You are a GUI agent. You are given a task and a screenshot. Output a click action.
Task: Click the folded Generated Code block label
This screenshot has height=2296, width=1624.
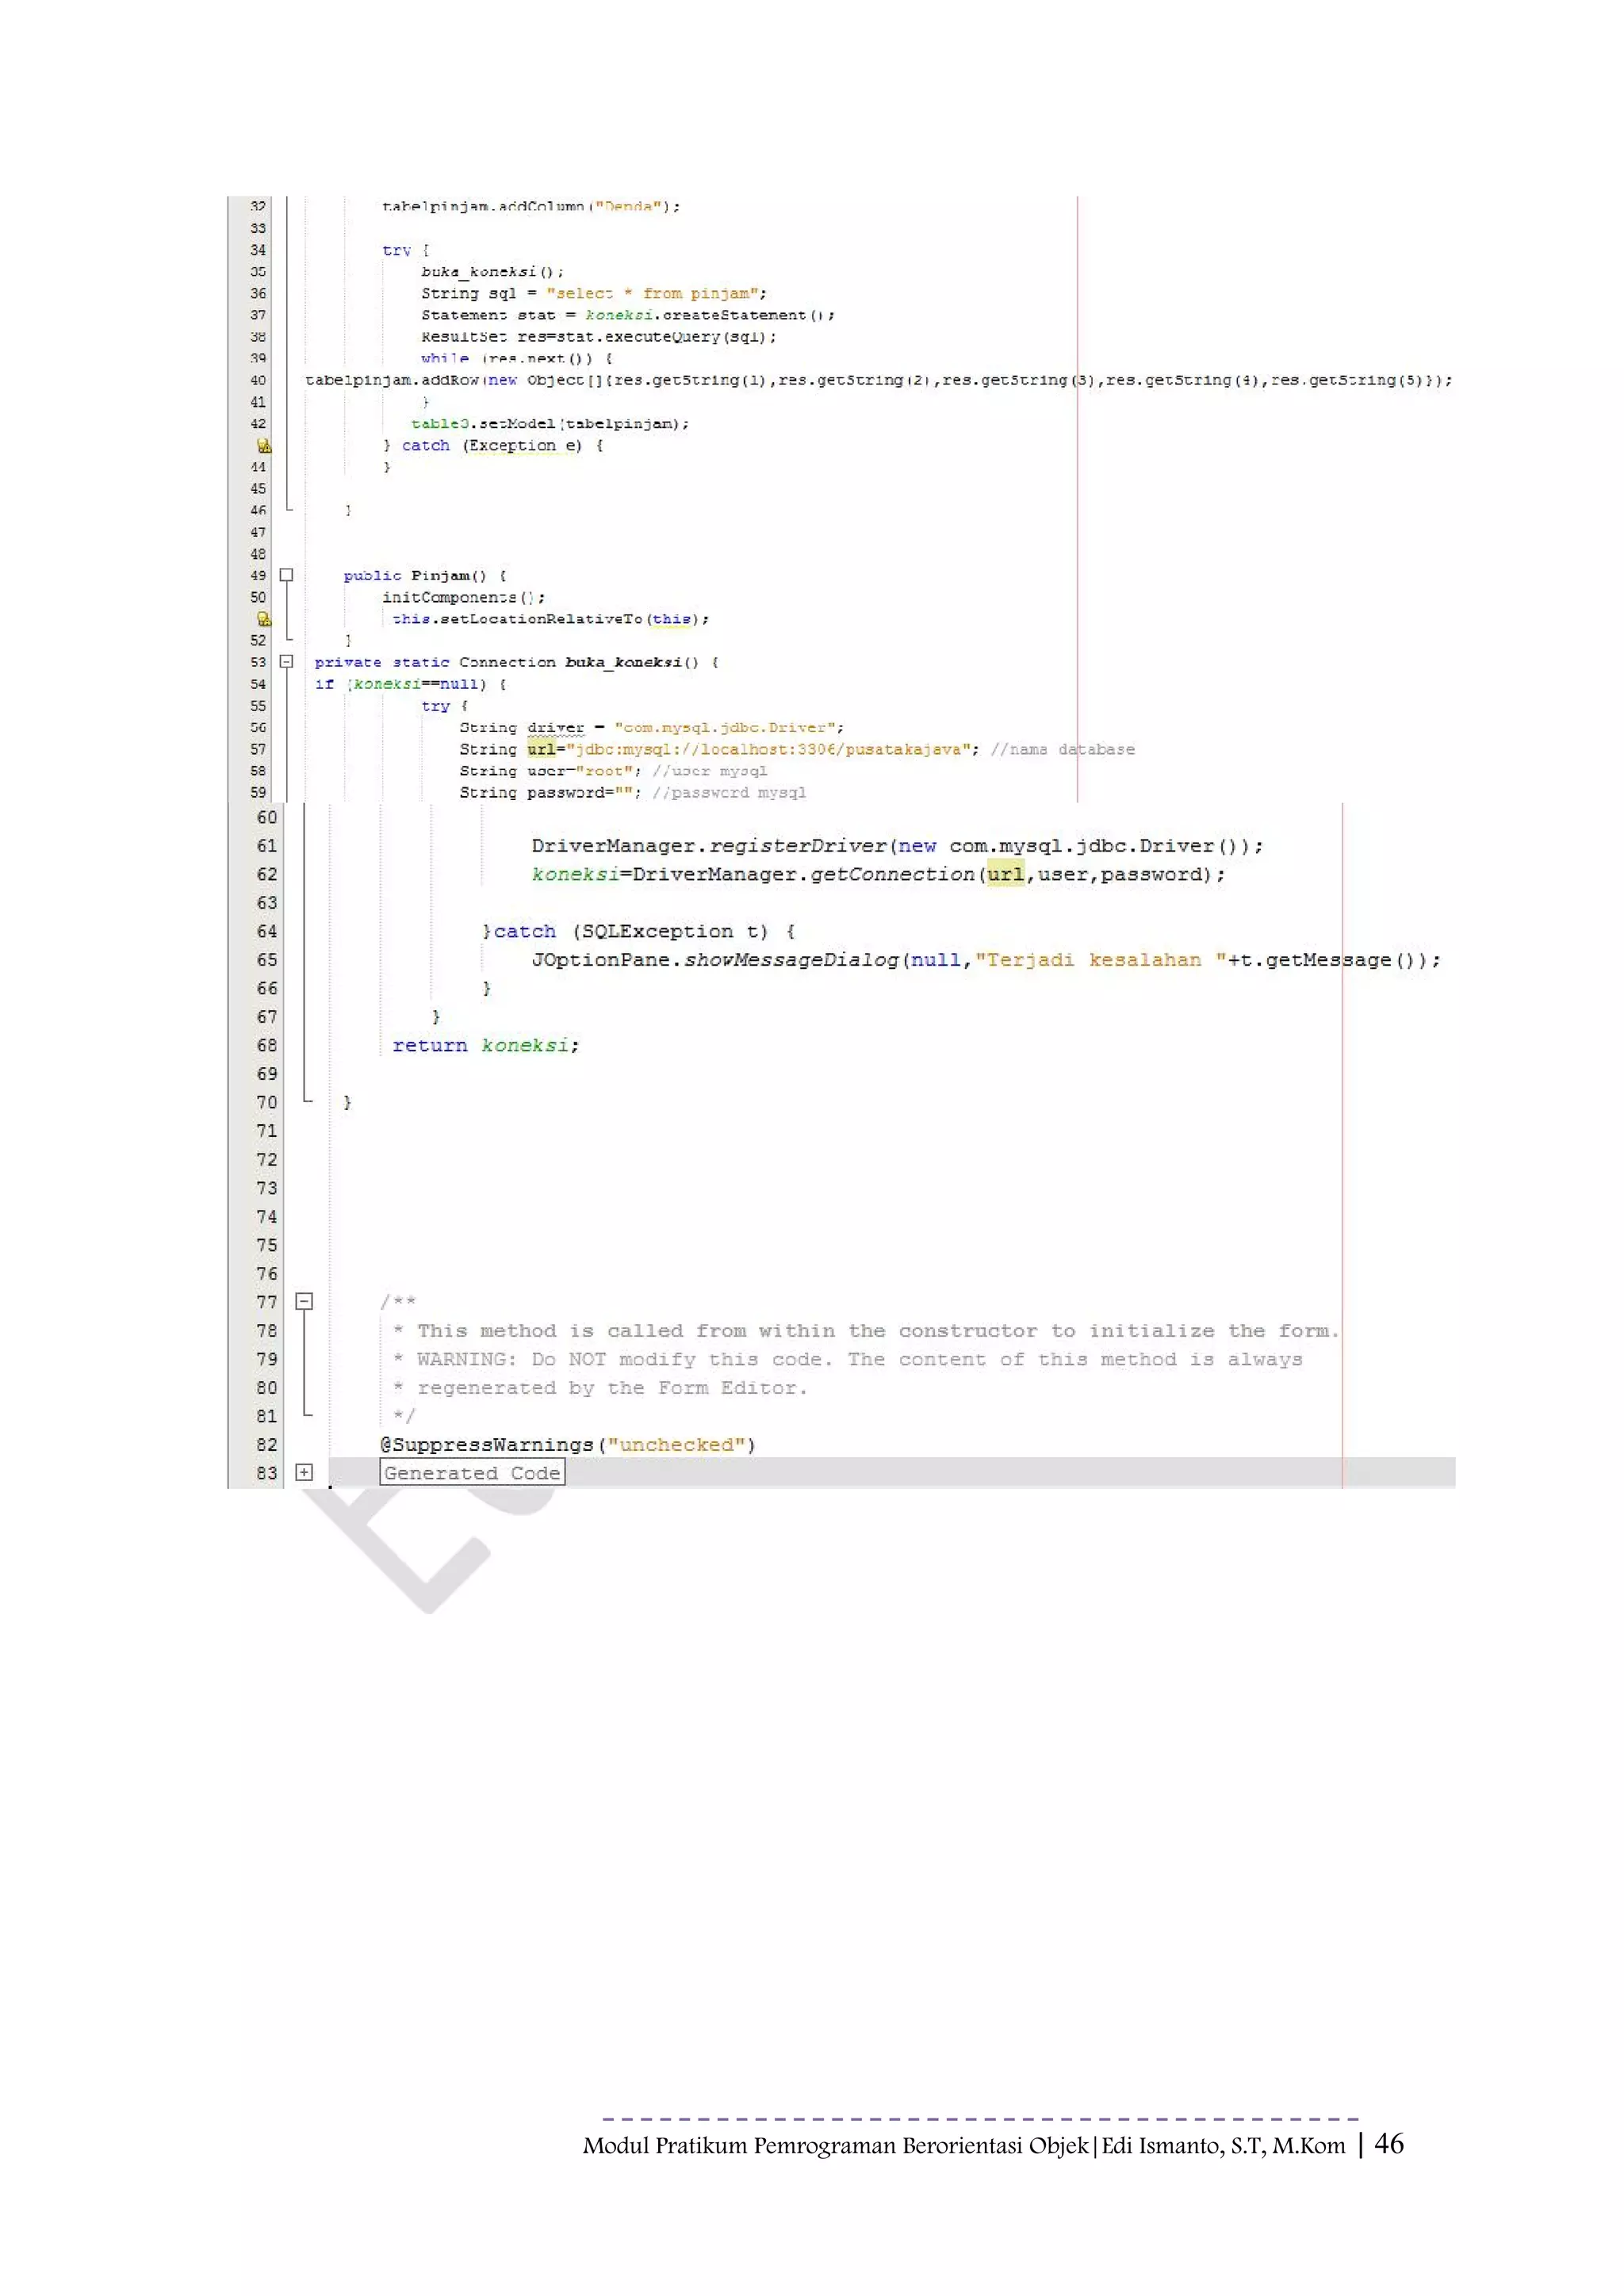click(472, 1473)
